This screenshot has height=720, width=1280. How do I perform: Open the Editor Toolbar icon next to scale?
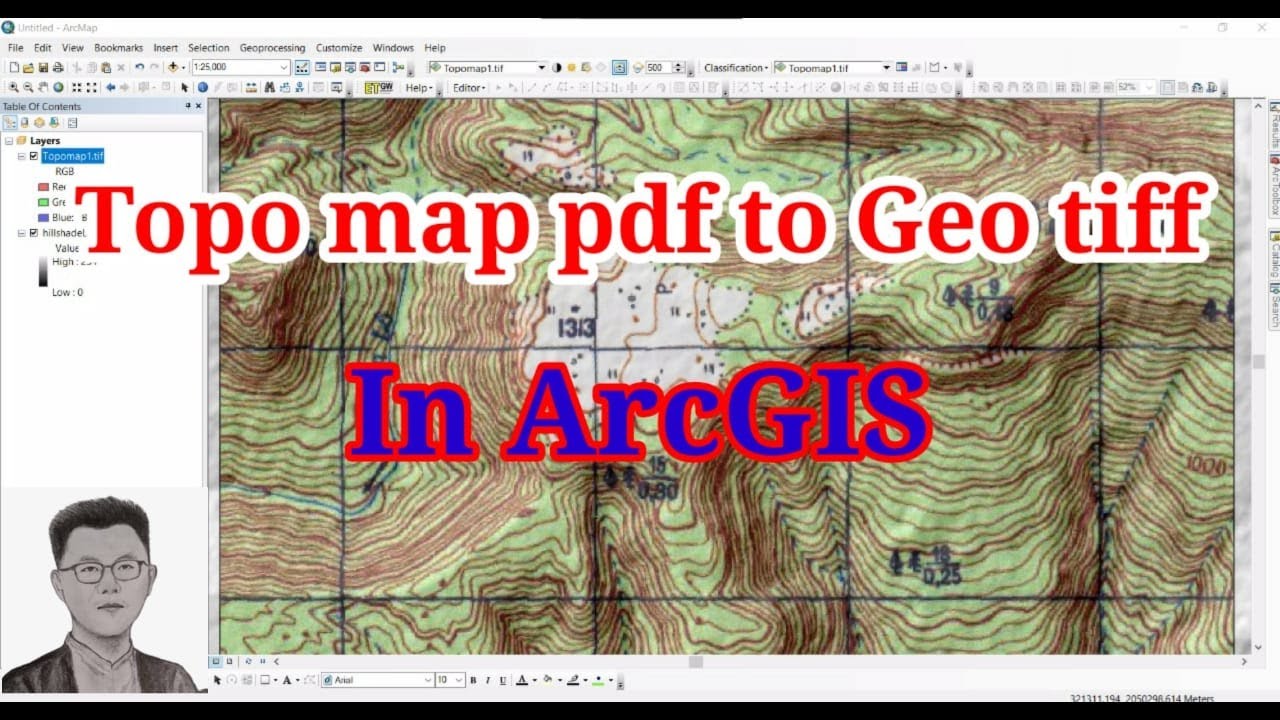click(x=302, y=68)
